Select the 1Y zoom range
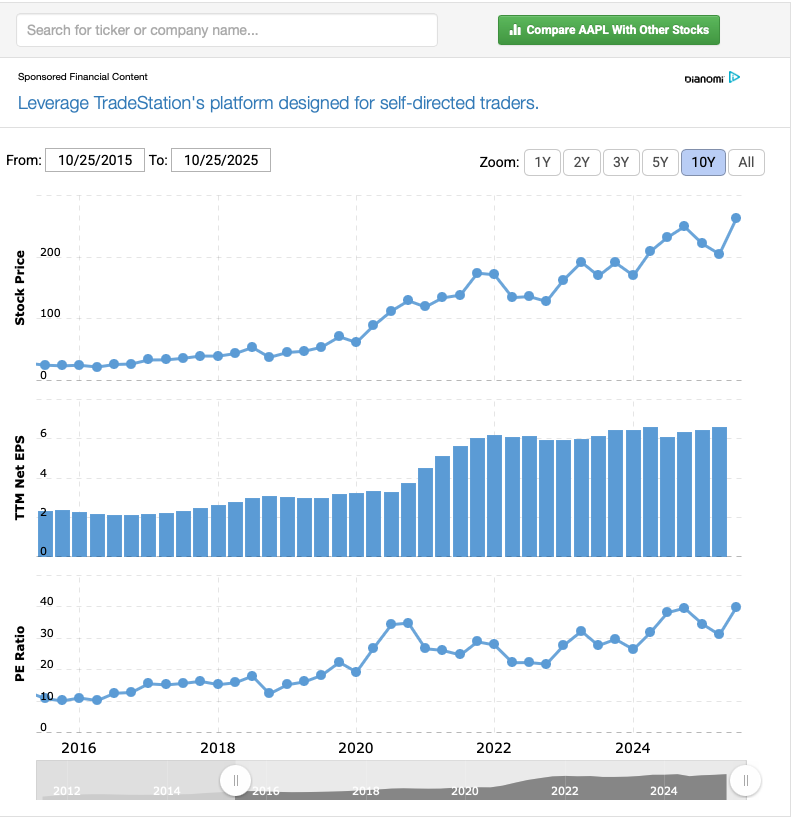 [542, 162]
